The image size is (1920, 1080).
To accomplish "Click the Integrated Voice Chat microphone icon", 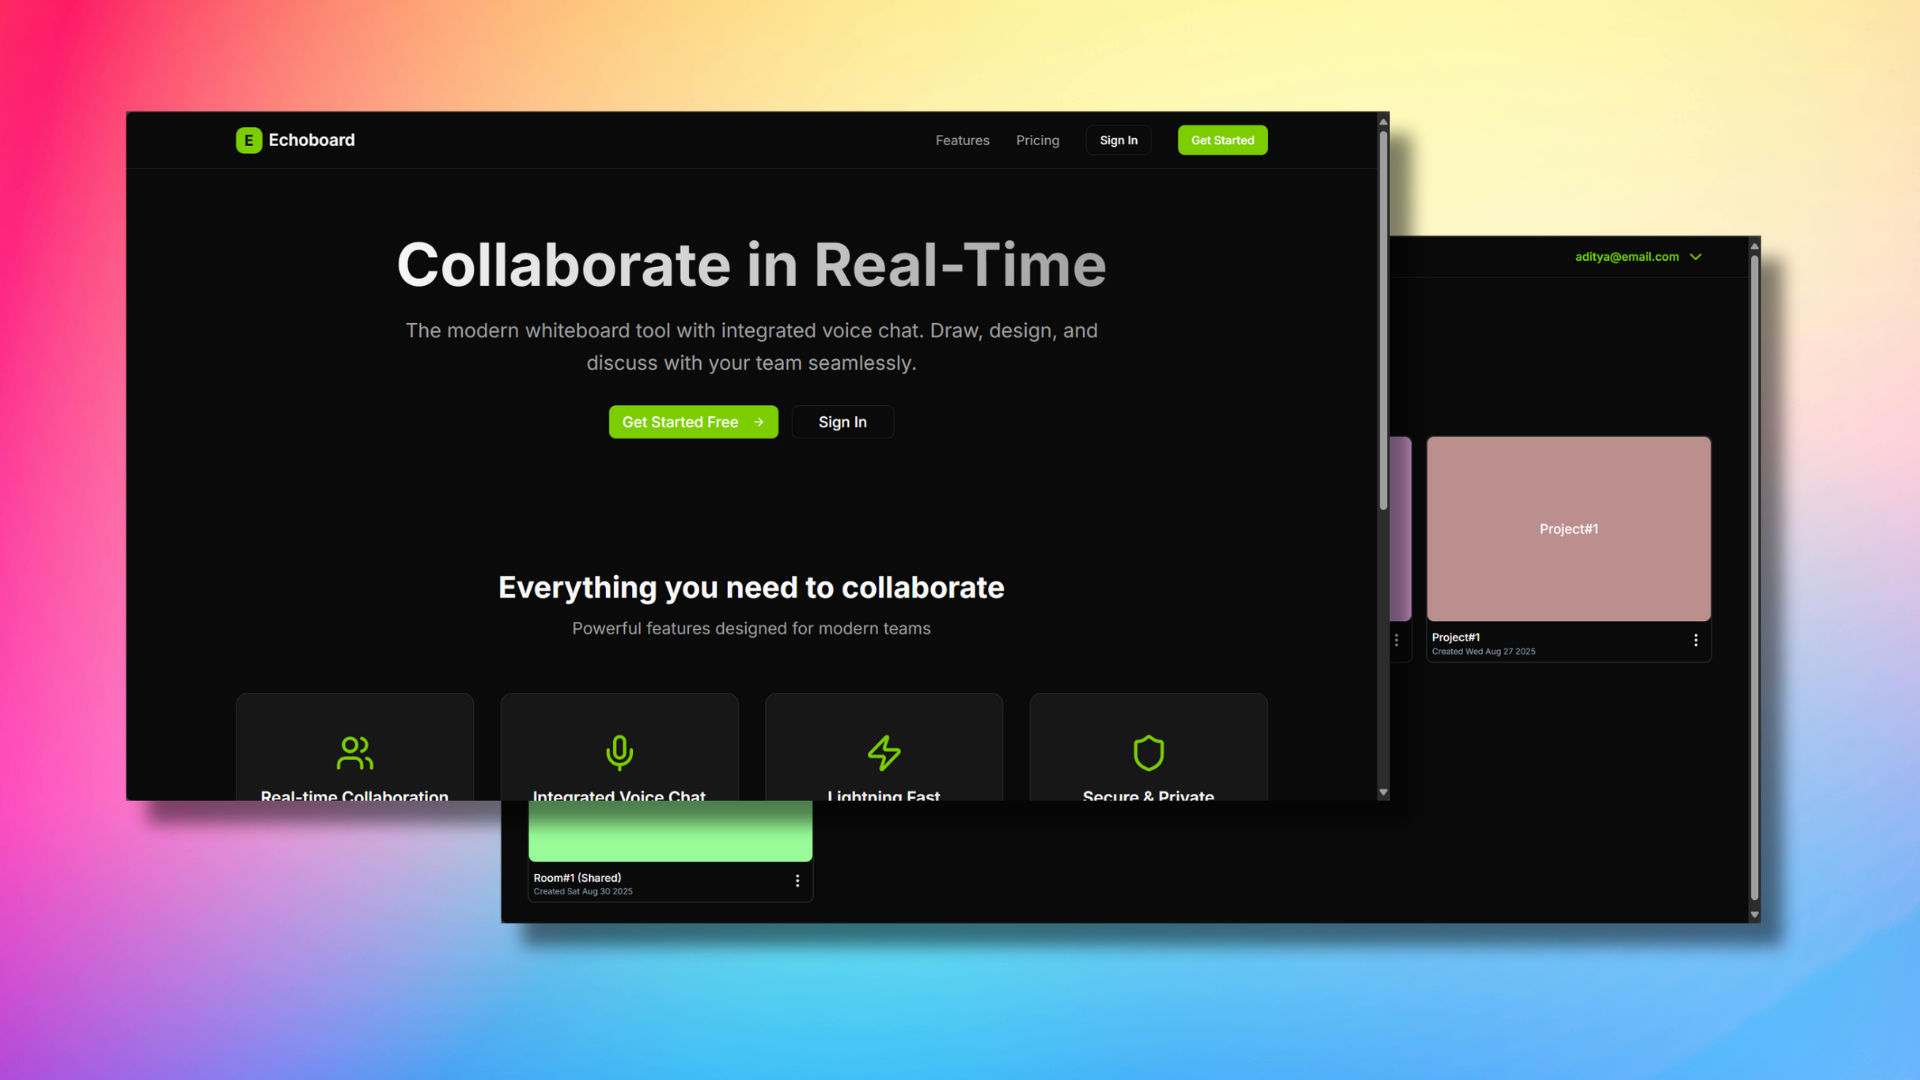I will (619, 753).
